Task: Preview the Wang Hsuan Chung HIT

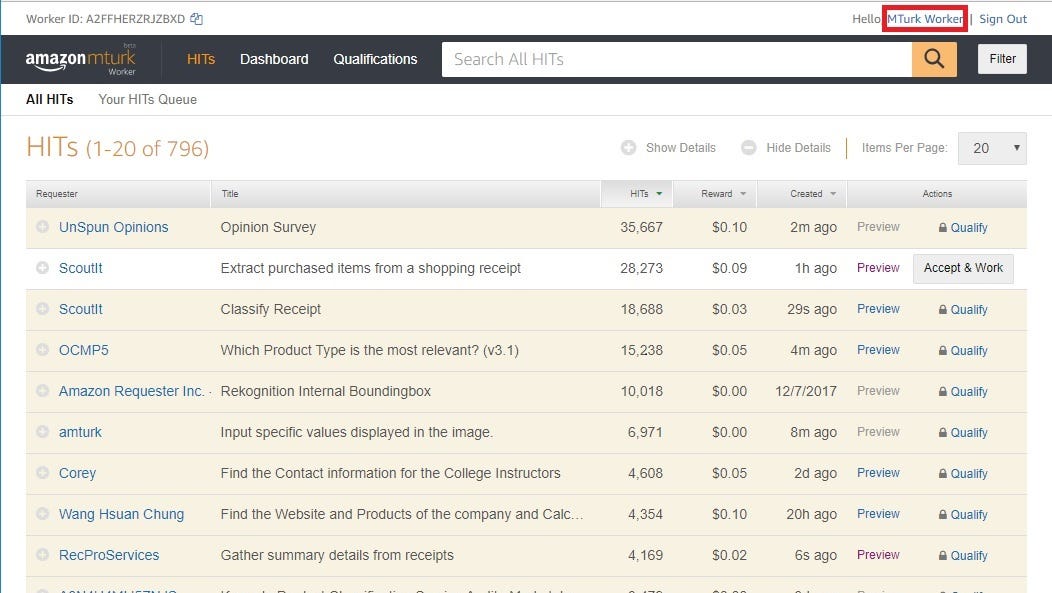Action: (x=878, y=513)
